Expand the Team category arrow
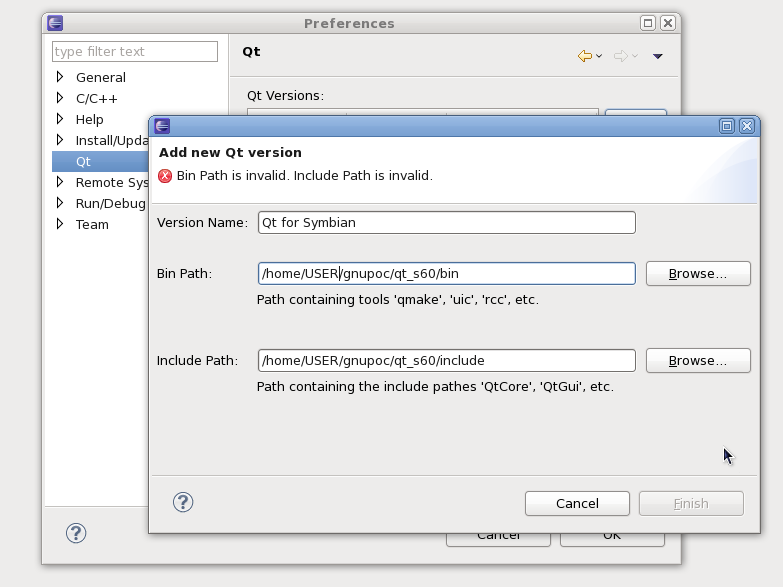This screenshot has width=783, height=587. (x=60, y=224)
